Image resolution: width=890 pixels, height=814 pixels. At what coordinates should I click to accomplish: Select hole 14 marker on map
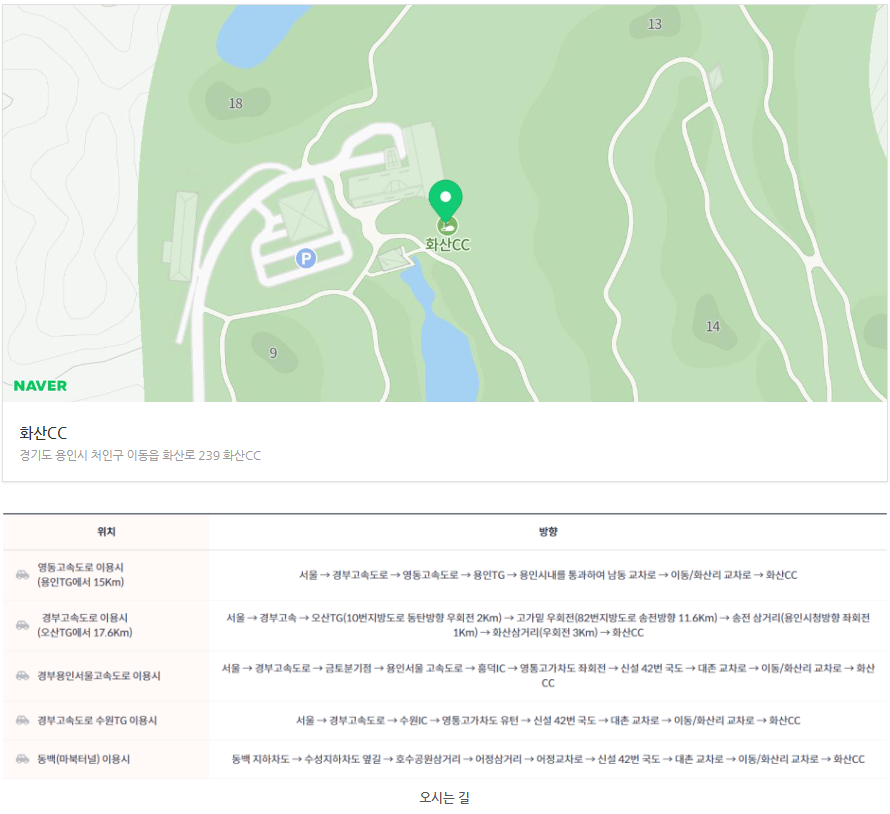tap(712, 327)
